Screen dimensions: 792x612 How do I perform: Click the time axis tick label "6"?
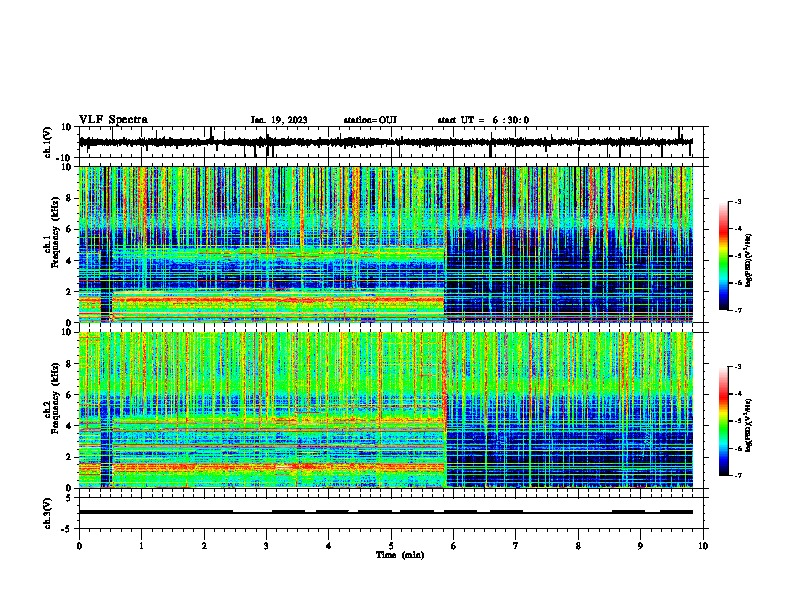pos(453,546)
